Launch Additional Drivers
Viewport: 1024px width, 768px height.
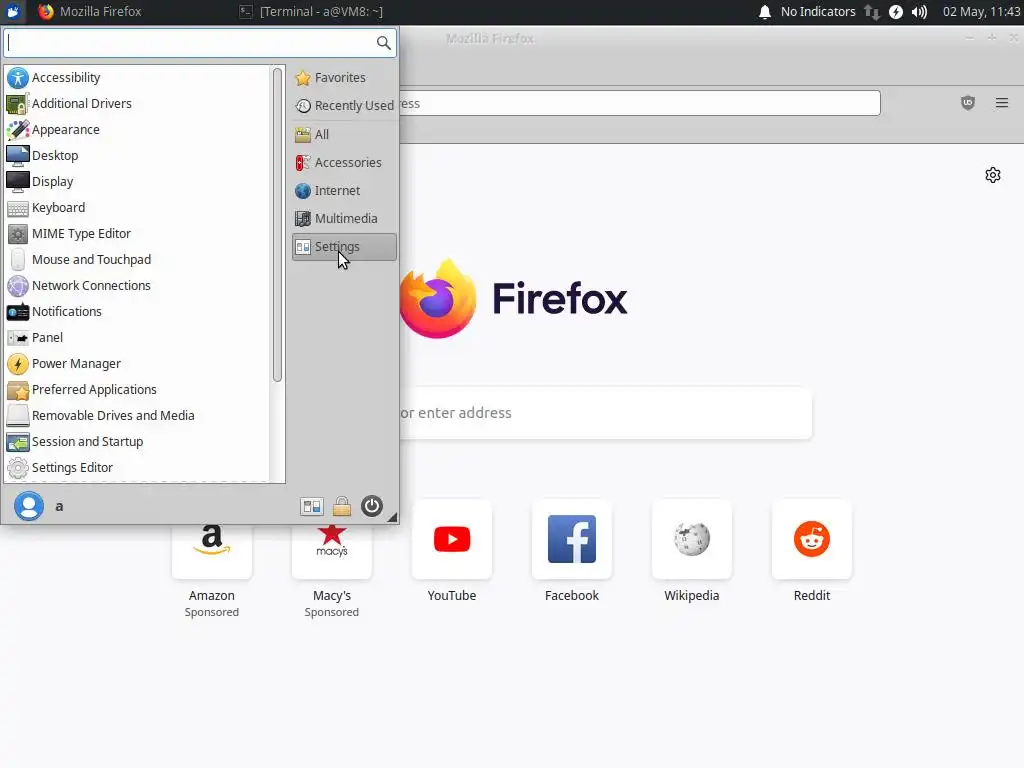point(137,104)
